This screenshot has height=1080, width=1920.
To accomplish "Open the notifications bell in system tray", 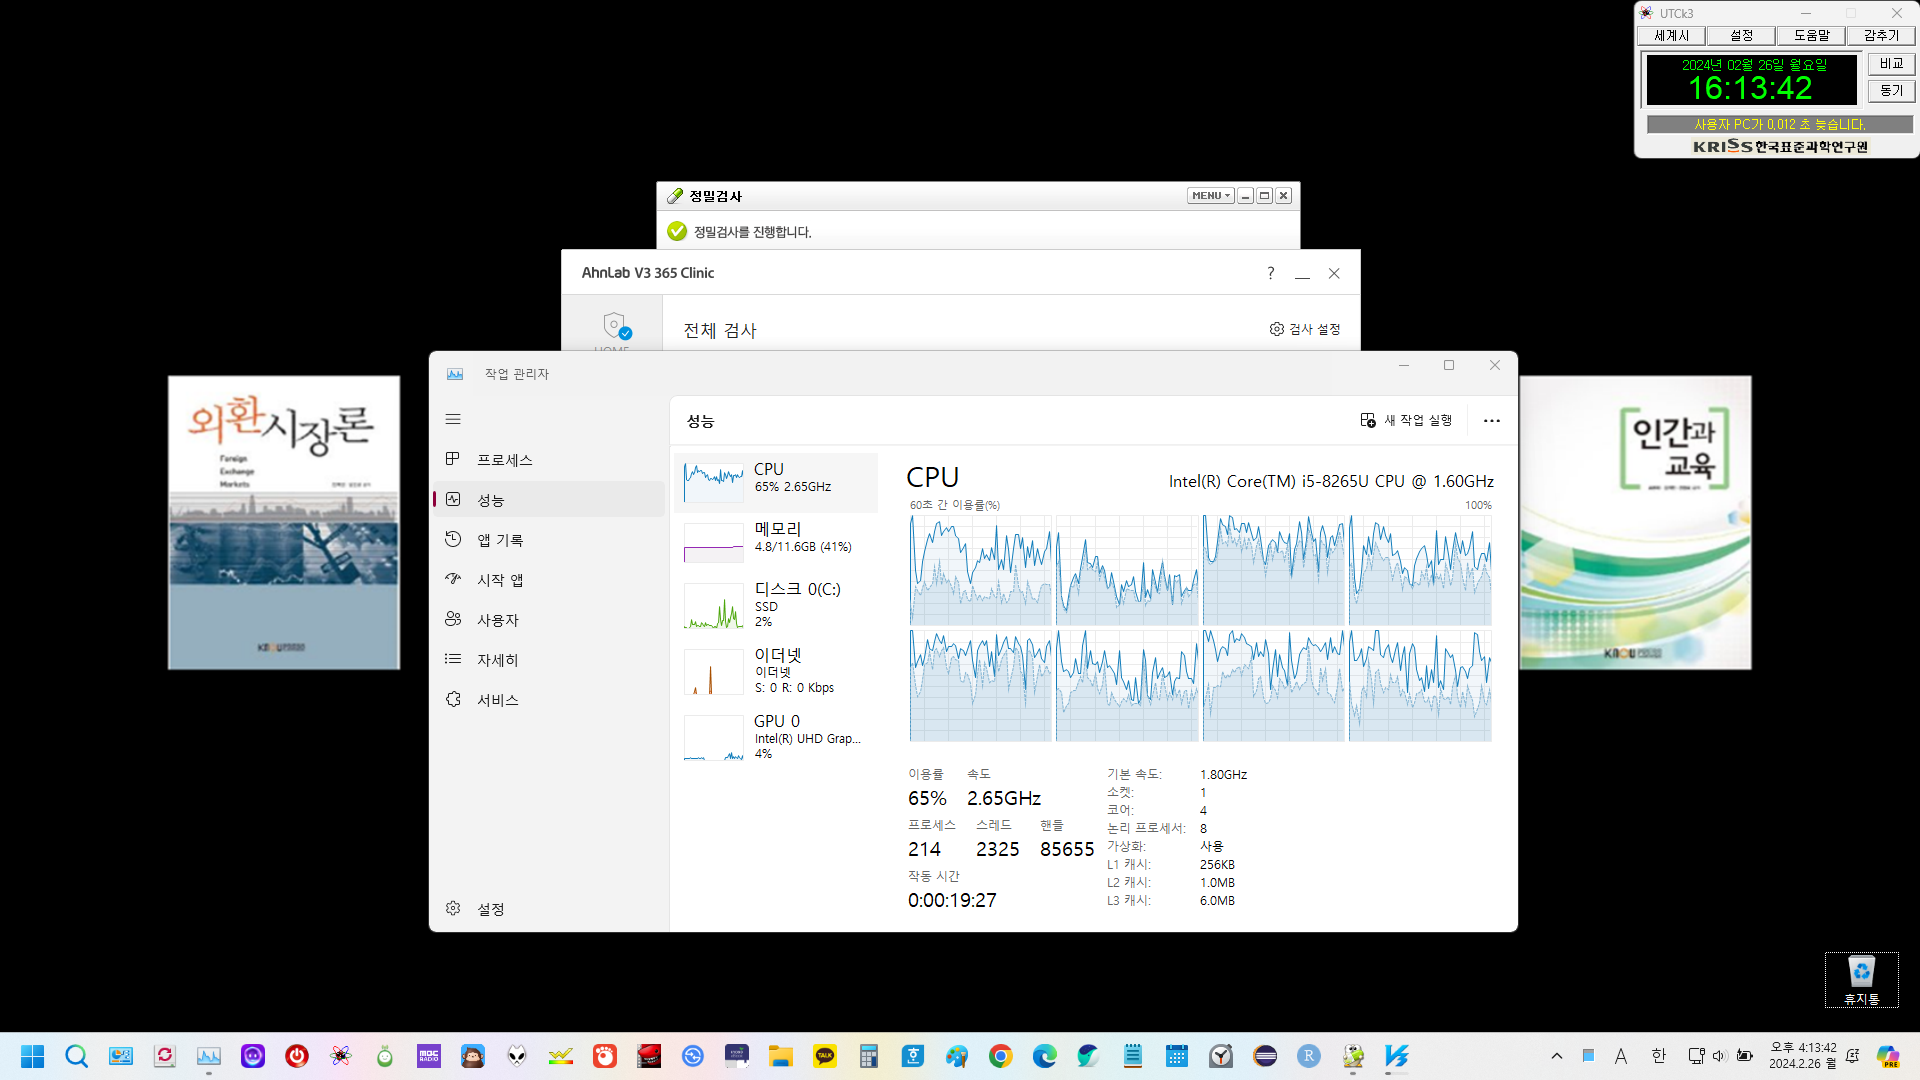I will tap(1853, 1056).
